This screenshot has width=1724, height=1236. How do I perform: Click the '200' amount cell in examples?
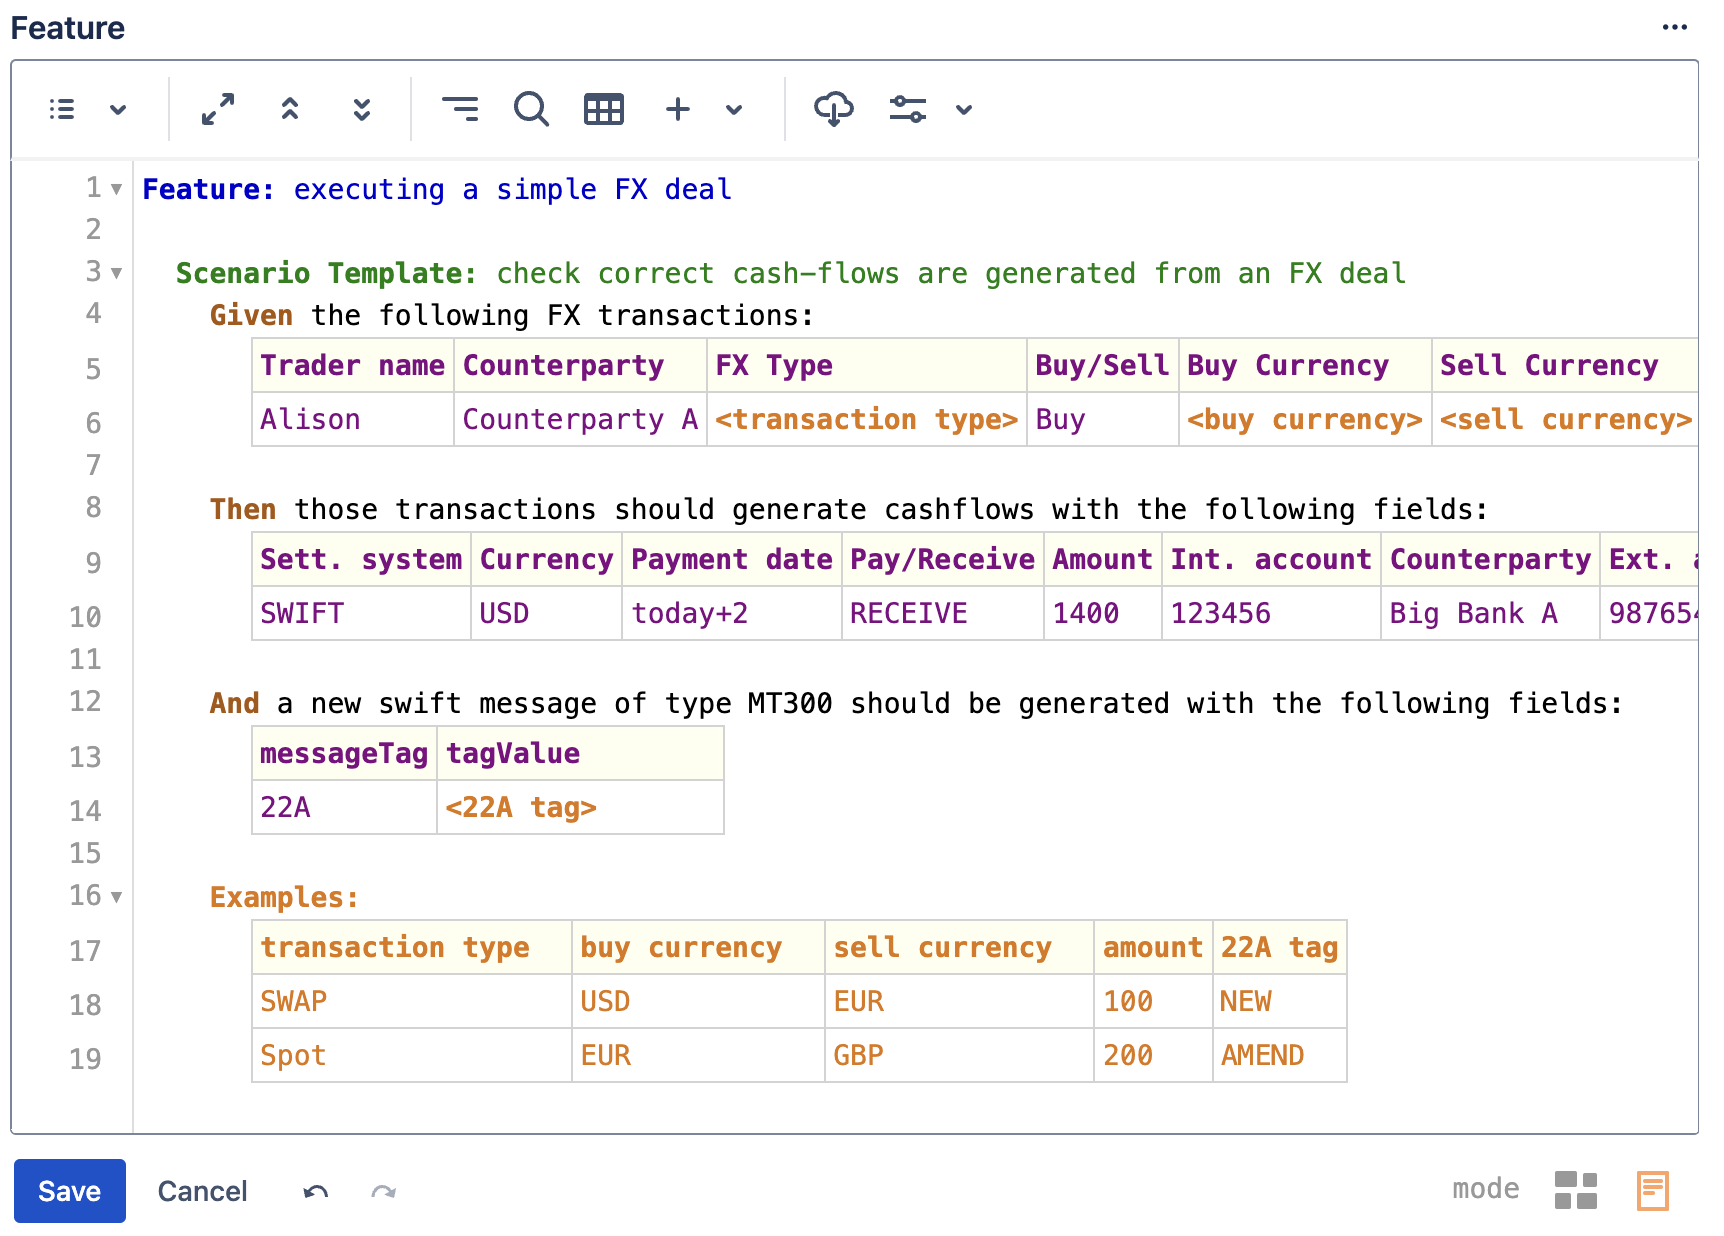pos(1153,1055)
